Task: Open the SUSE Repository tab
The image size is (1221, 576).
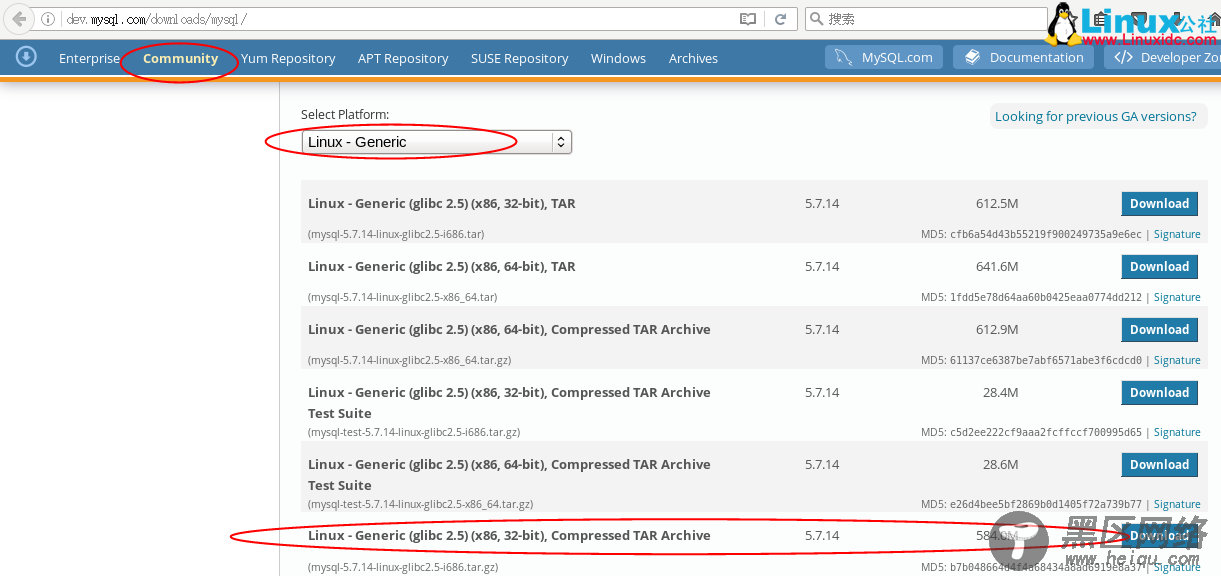Action: pos(519,58)
